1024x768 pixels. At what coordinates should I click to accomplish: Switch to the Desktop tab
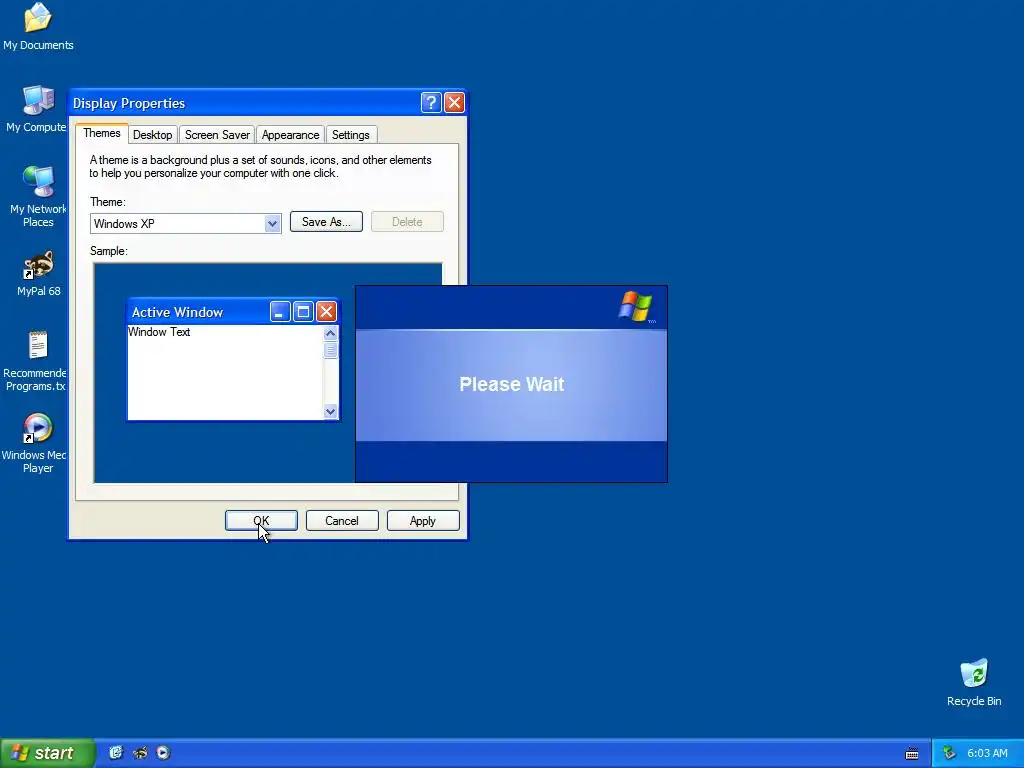point(152,135)
